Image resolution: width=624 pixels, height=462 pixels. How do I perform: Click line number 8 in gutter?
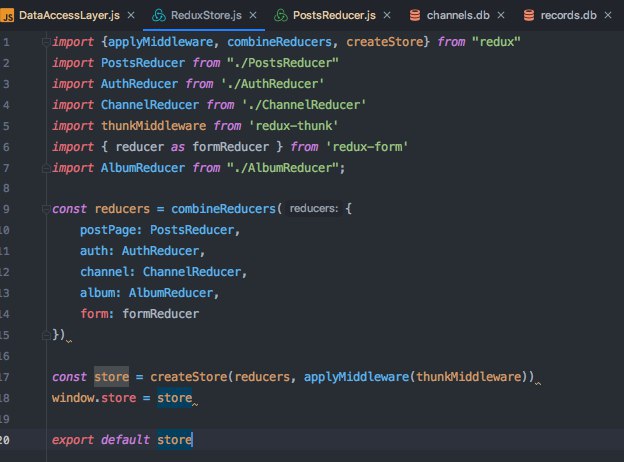(x=6, y=187)
